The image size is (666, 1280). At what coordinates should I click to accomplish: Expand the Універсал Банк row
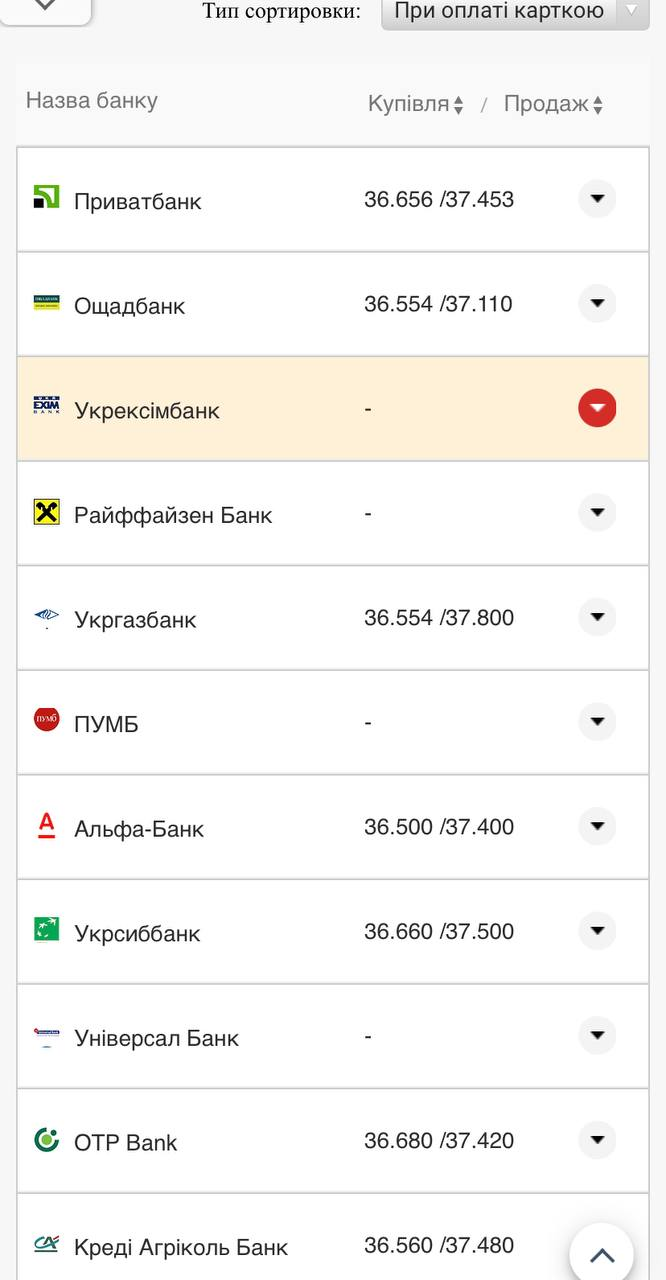(597, 1035)
